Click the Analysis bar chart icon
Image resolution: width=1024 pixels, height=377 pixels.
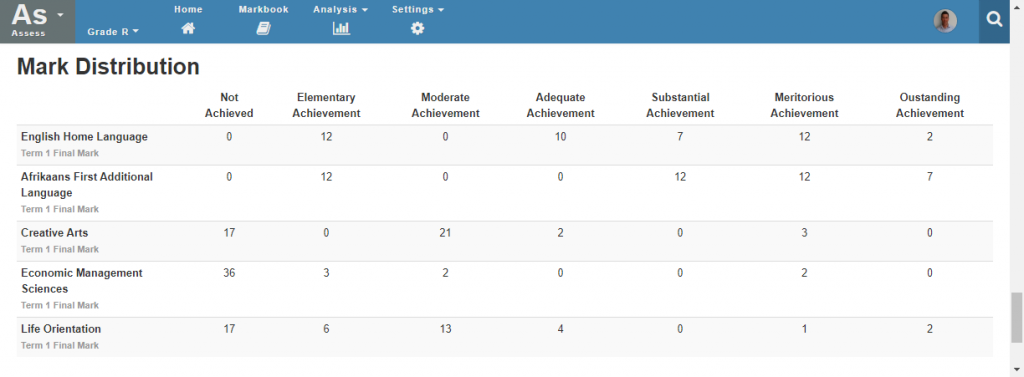(x=341, y=28)
